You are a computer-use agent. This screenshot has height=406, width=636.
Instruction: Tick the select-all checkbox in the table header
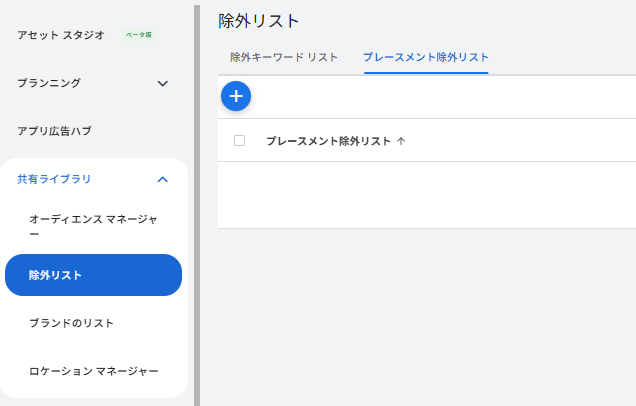tap(239, 141)
